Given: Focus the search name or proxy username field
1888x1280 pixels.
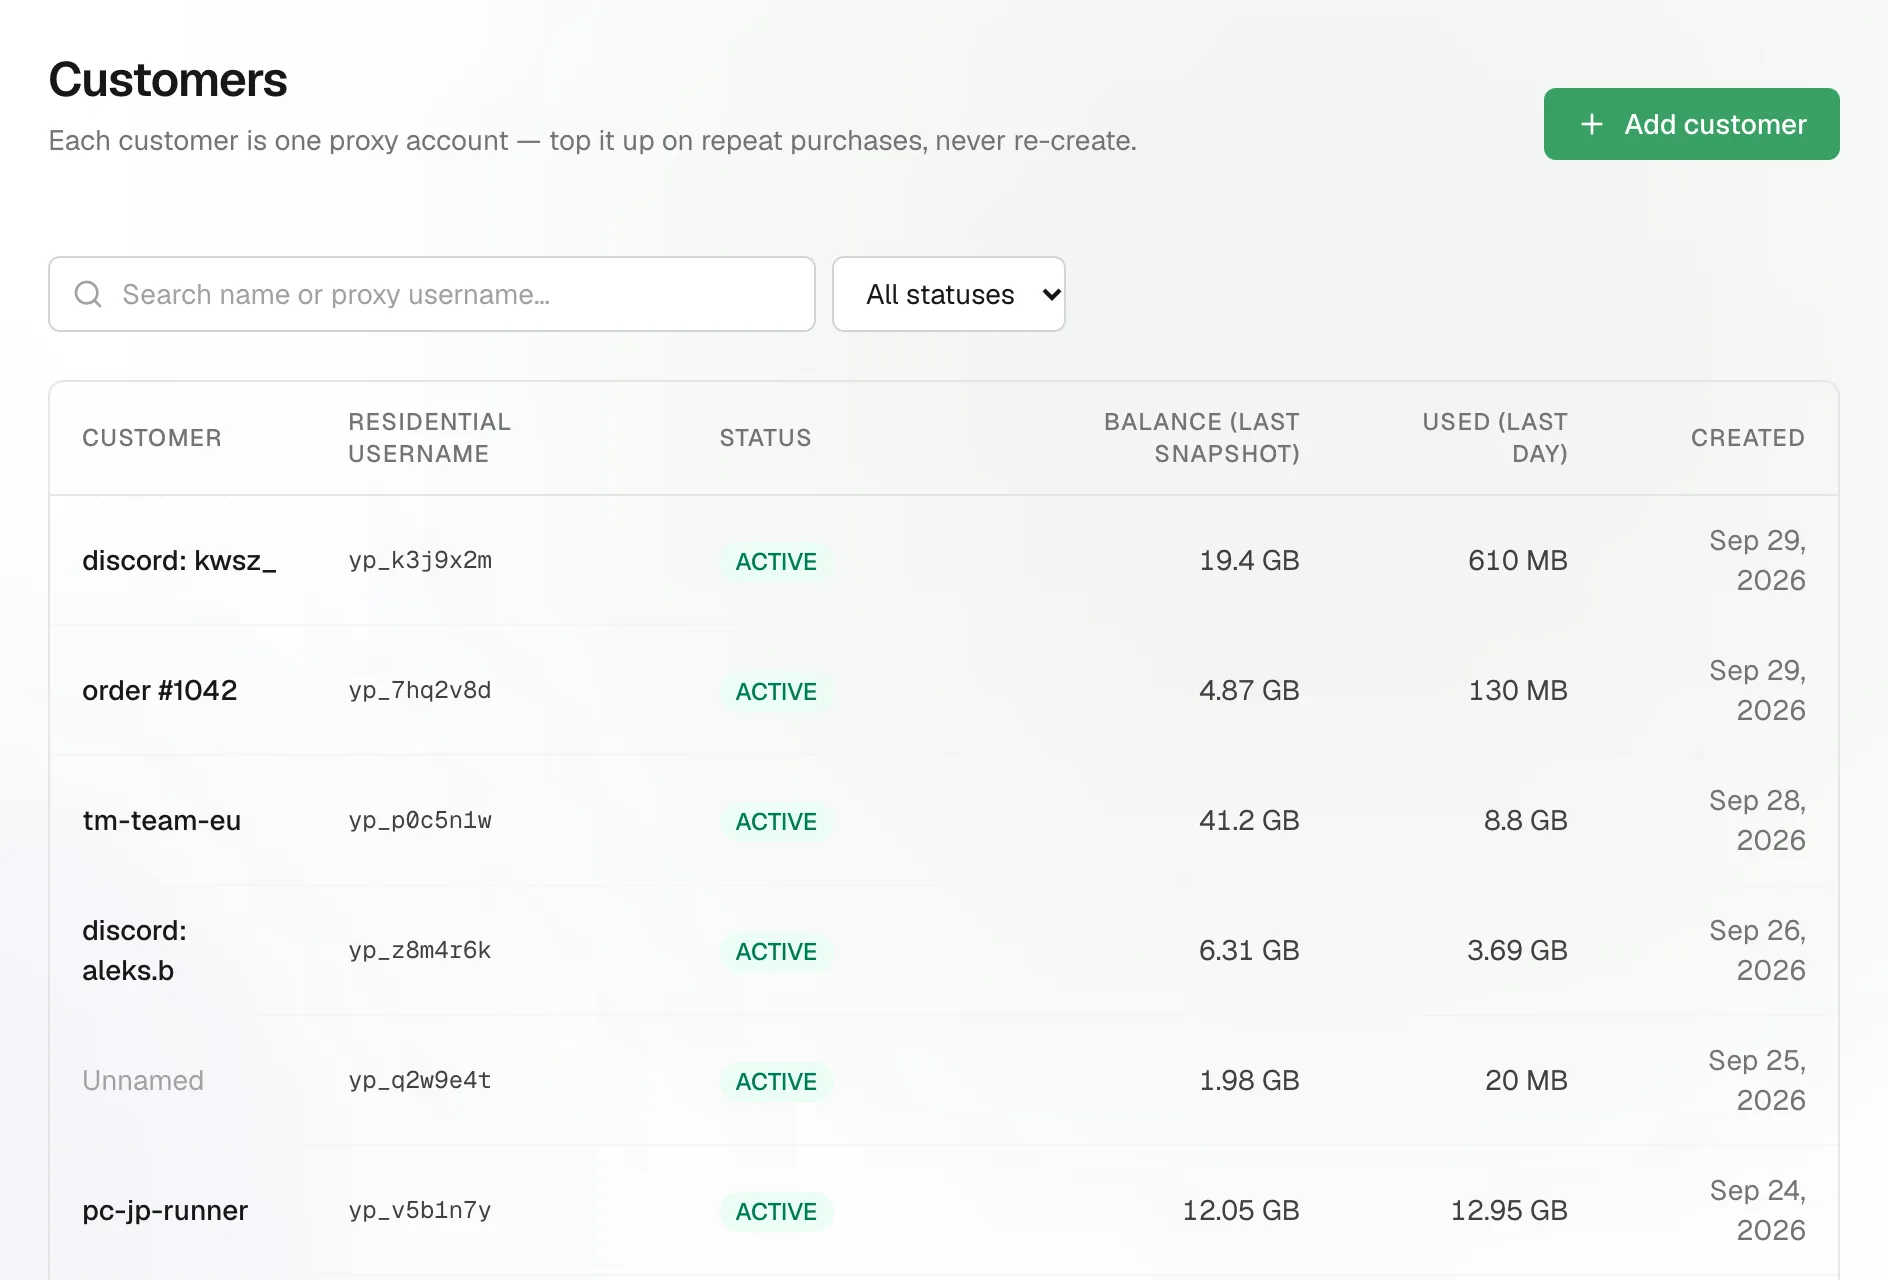Looking at the screenshot, I should (x=432, y=294).
